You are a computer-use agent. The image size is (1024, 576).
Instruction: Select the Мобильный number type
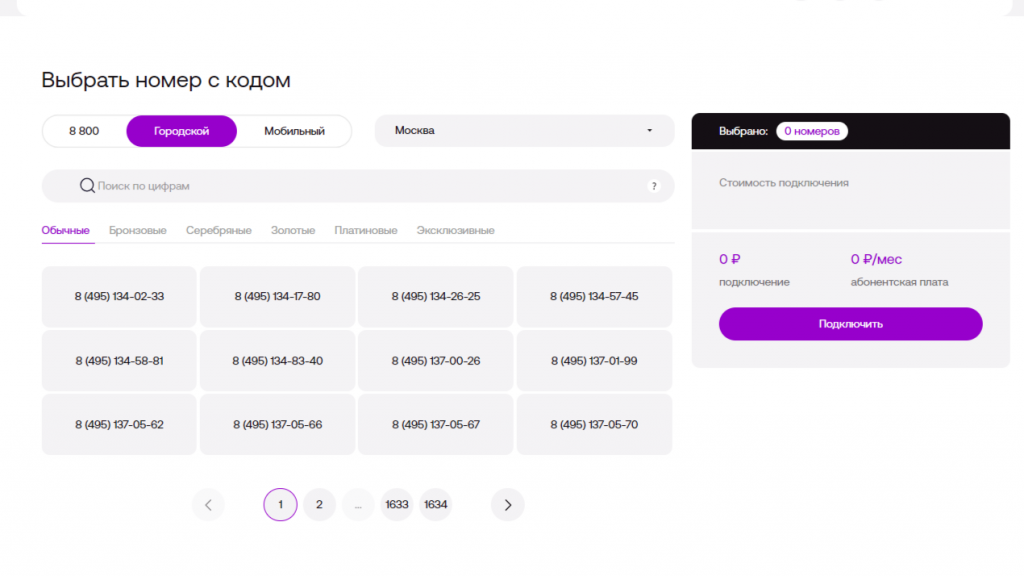[x=294, y=131]
